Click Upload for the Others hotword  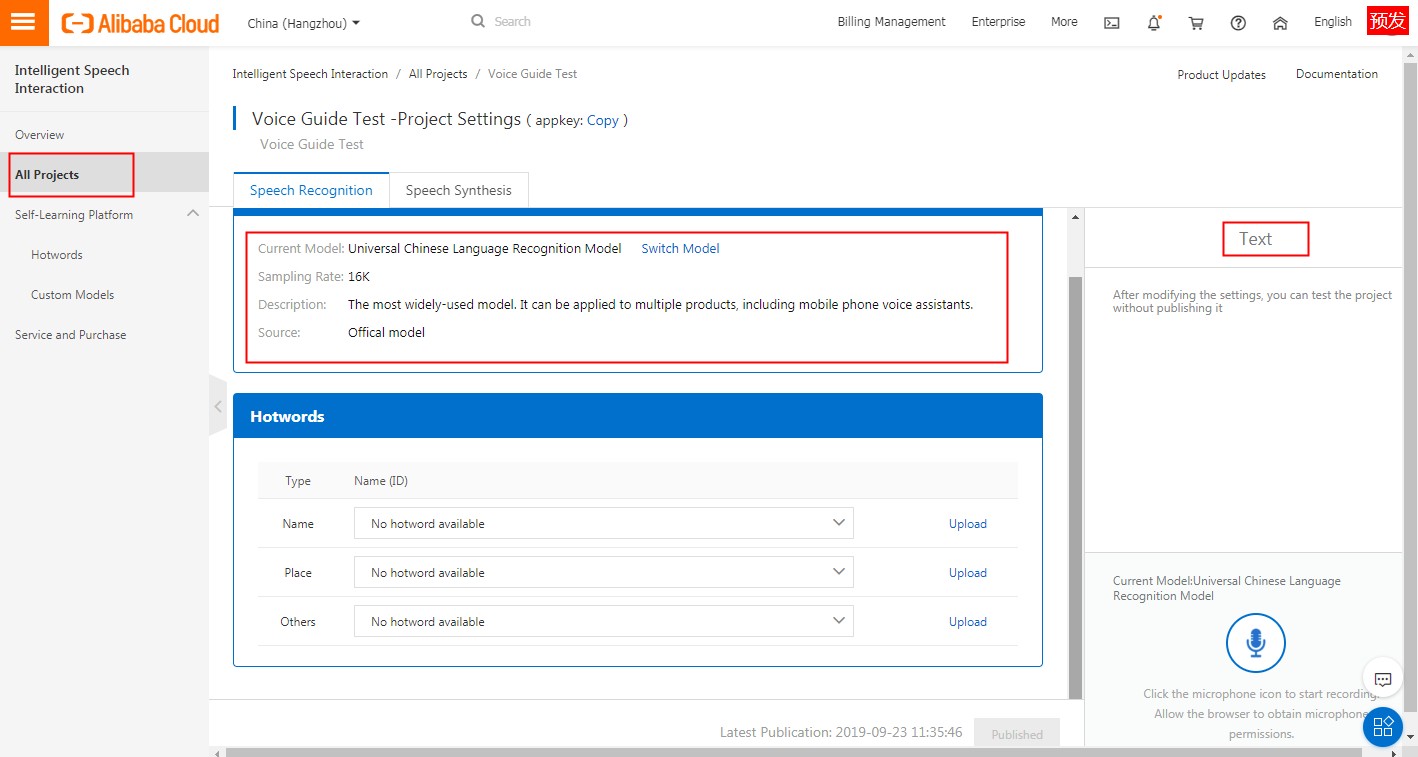pos(967,622)
